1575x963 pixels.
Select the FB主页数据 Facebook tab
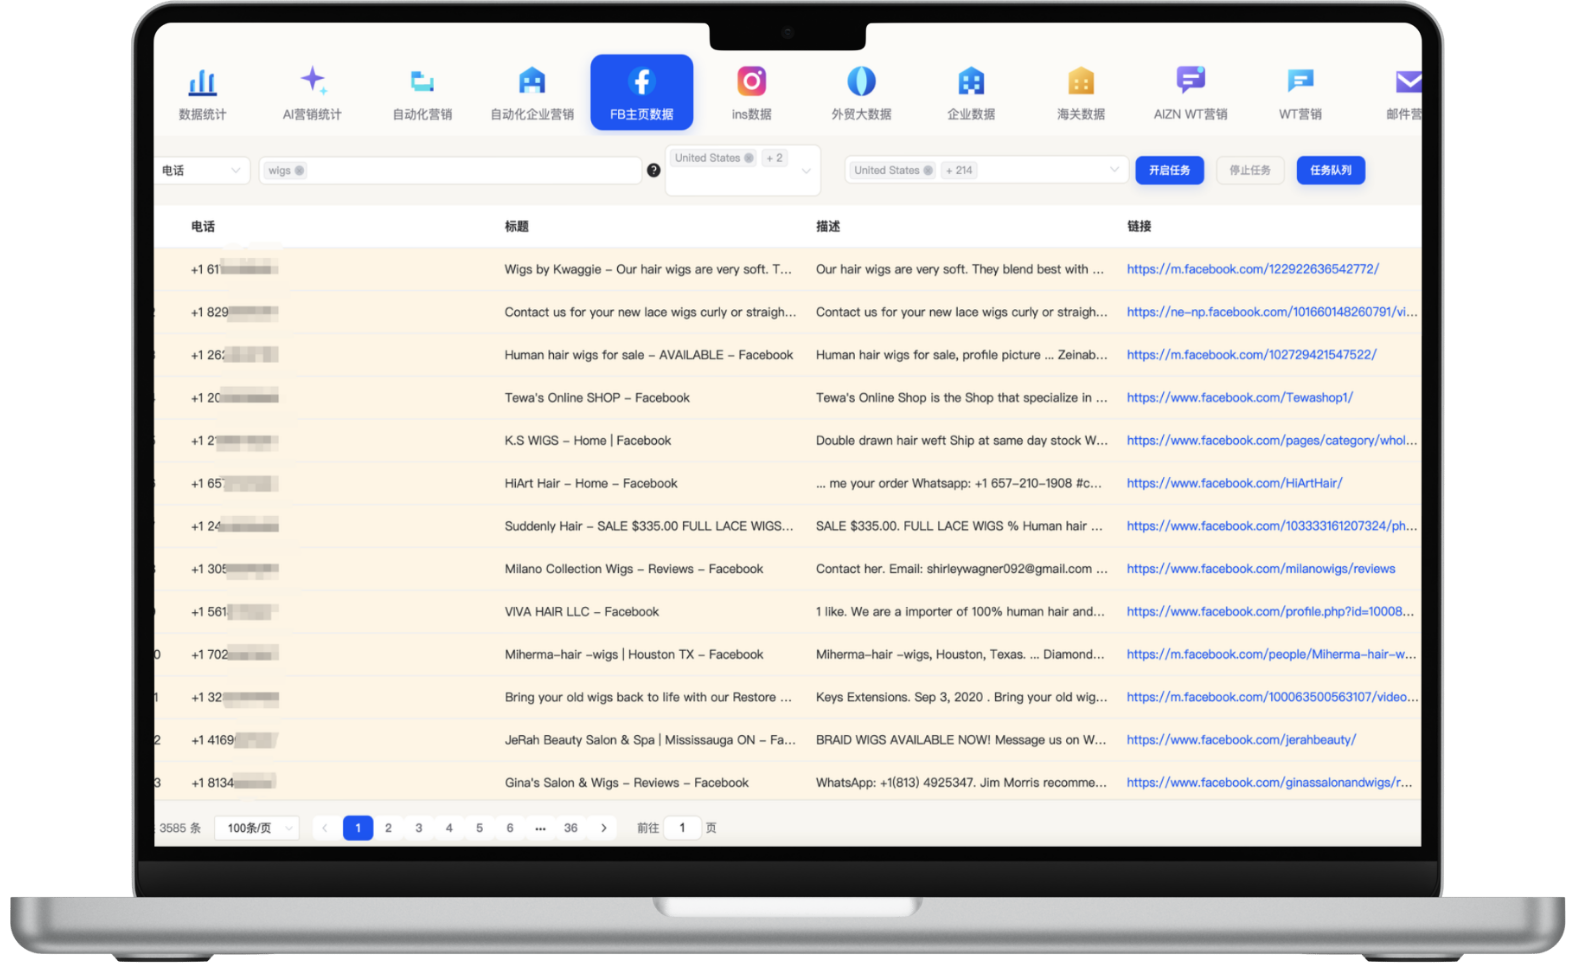pos(642,92)
